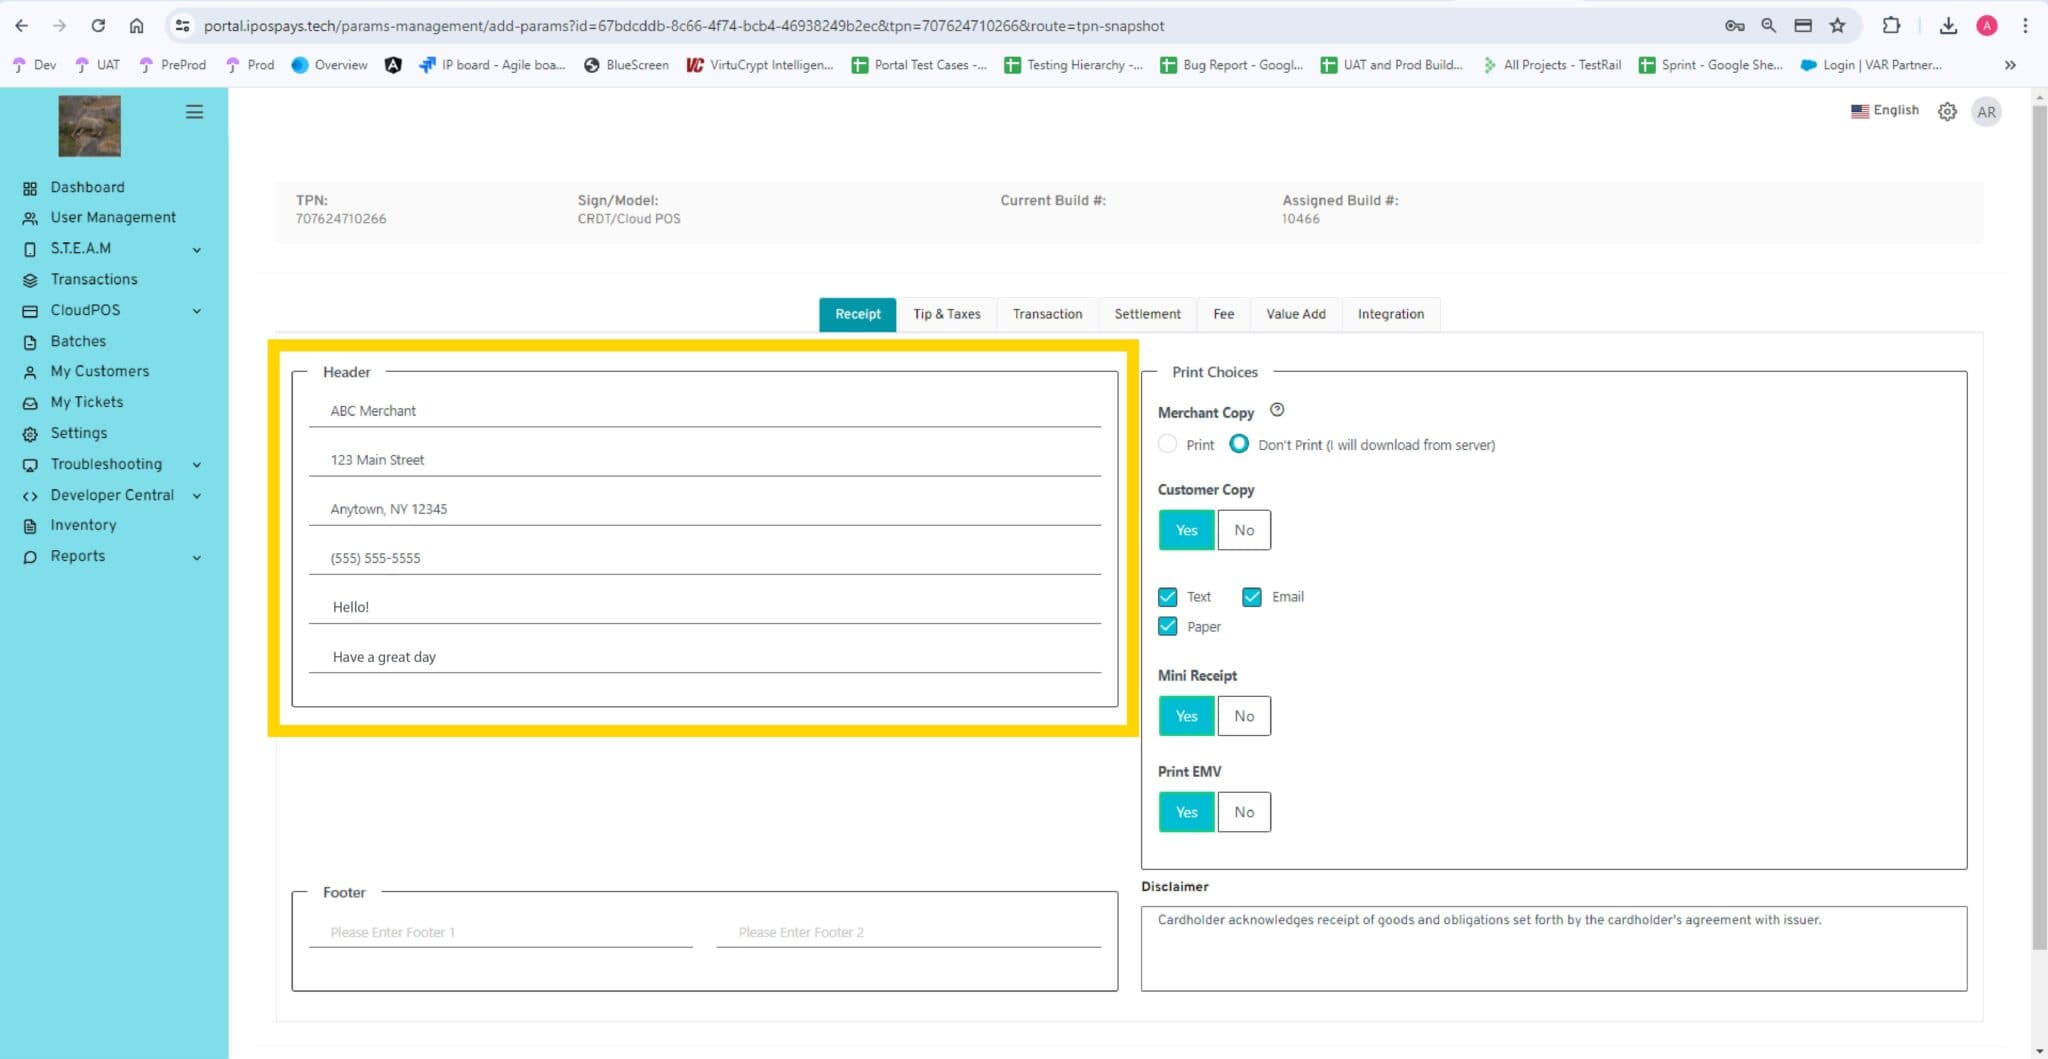Image resolution: width=2048 pixels, height=1059 pixels.
Task: Uncheck the Email checkbox
Action: [x=1251, y=597]
